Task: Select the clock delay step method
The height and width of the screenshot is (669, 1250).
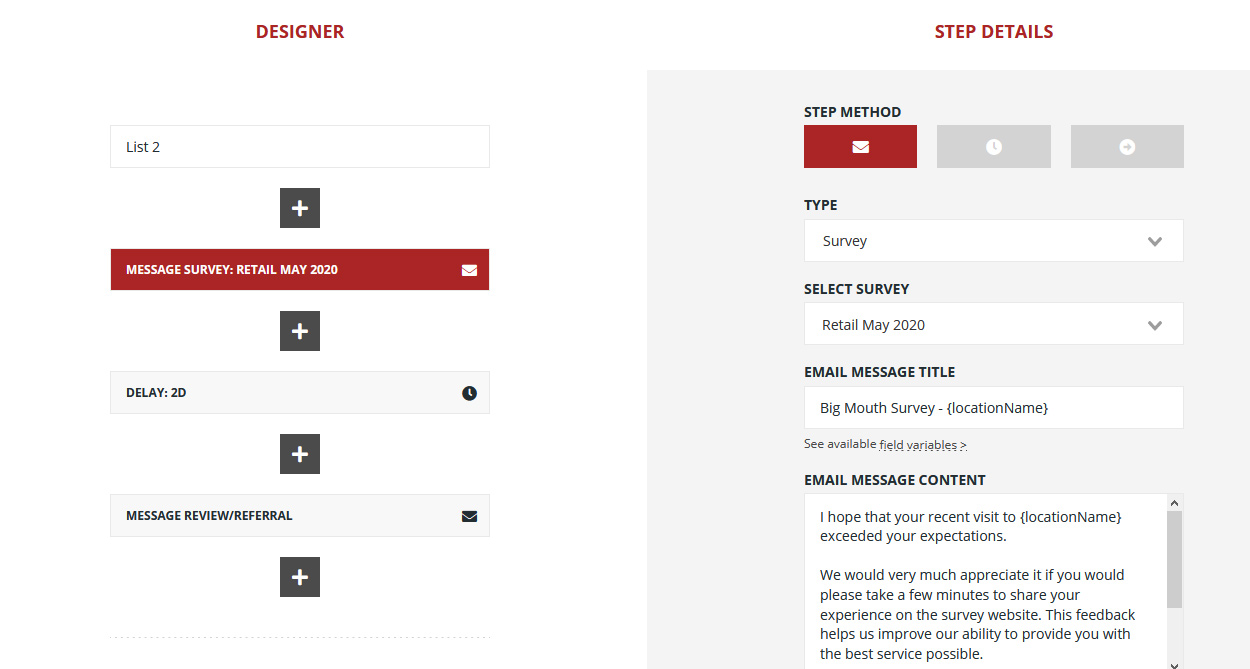Action: (x=993, y=147)
